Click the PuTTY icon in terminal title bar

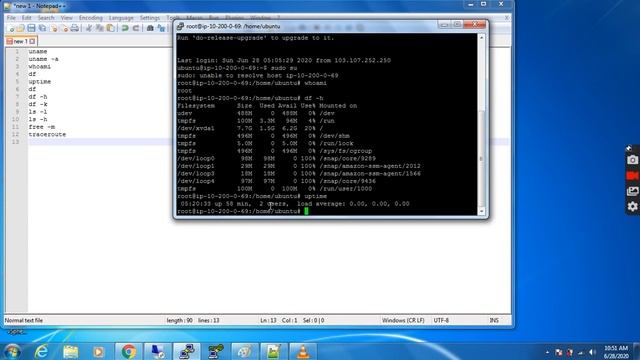tap(180, 26)
